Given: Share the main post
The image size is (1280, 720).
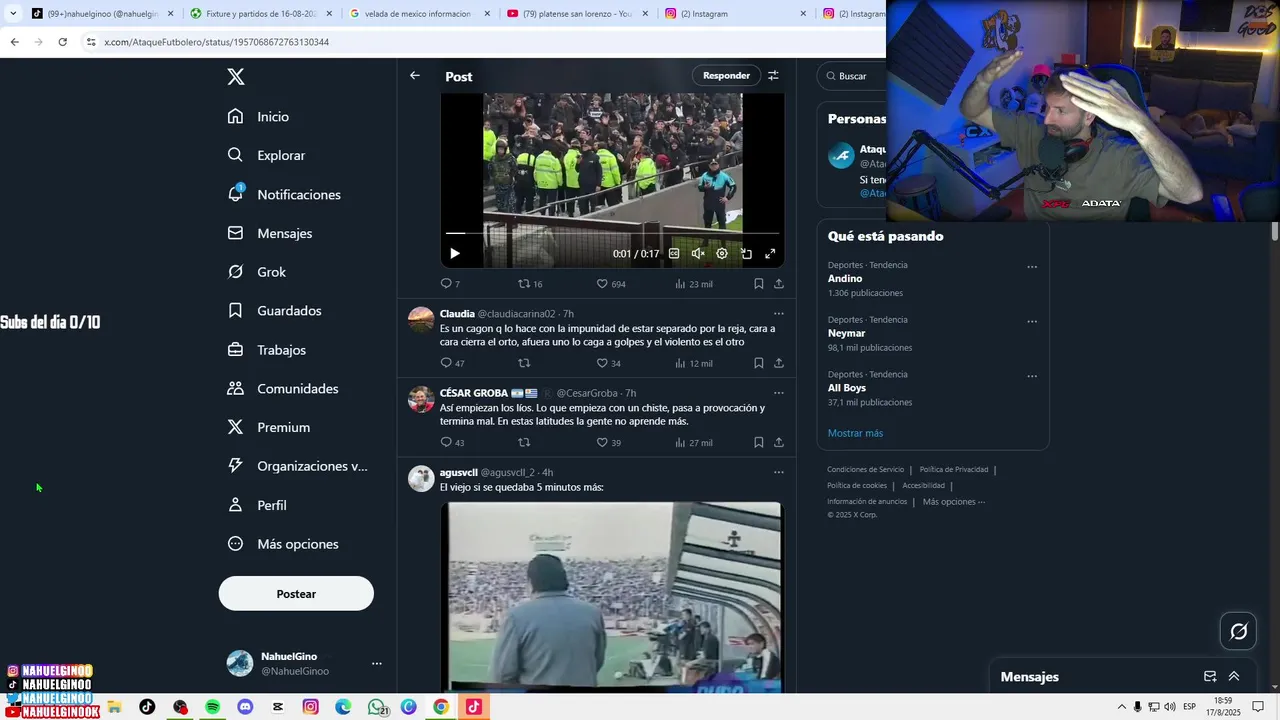Looking at the screenshot, I should (779, 284).
